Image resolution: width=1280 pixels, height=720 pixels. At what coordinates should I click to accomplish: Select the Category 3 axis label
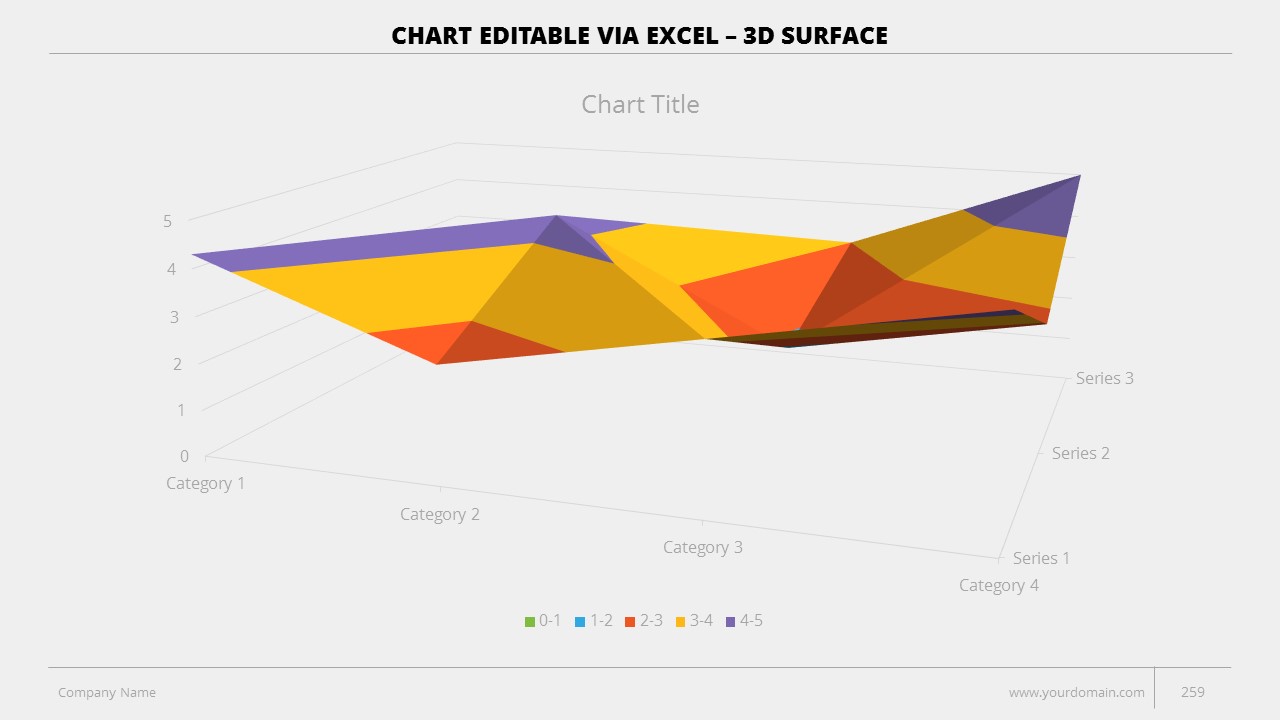click(703, 547)
